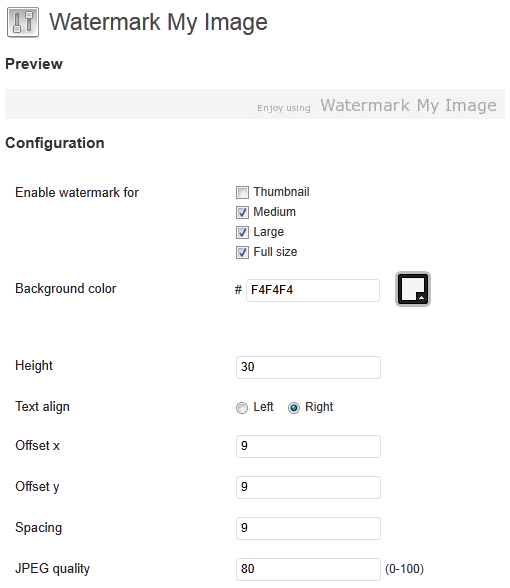Click the 'Height' label
The height and width of the screenshot is (588, 510).
click(x=34, y=366)
